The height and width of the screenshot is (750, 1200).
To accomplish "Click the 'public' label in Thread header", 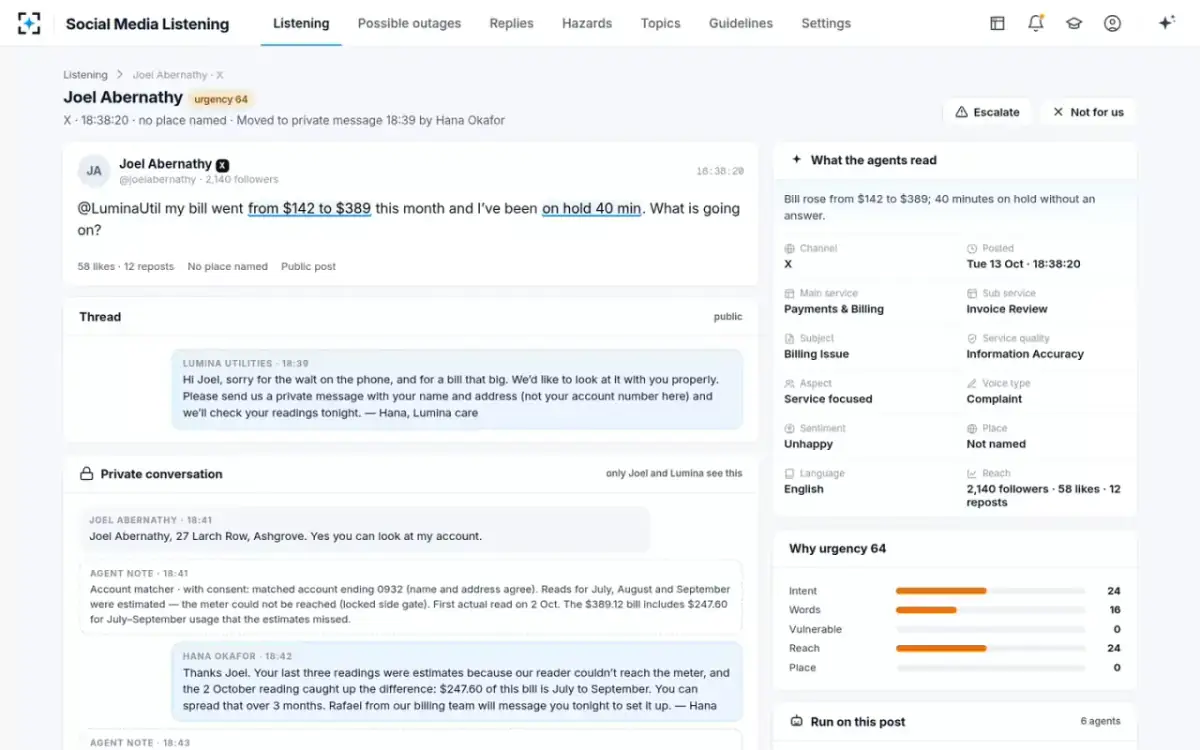I will pos(728,317).
